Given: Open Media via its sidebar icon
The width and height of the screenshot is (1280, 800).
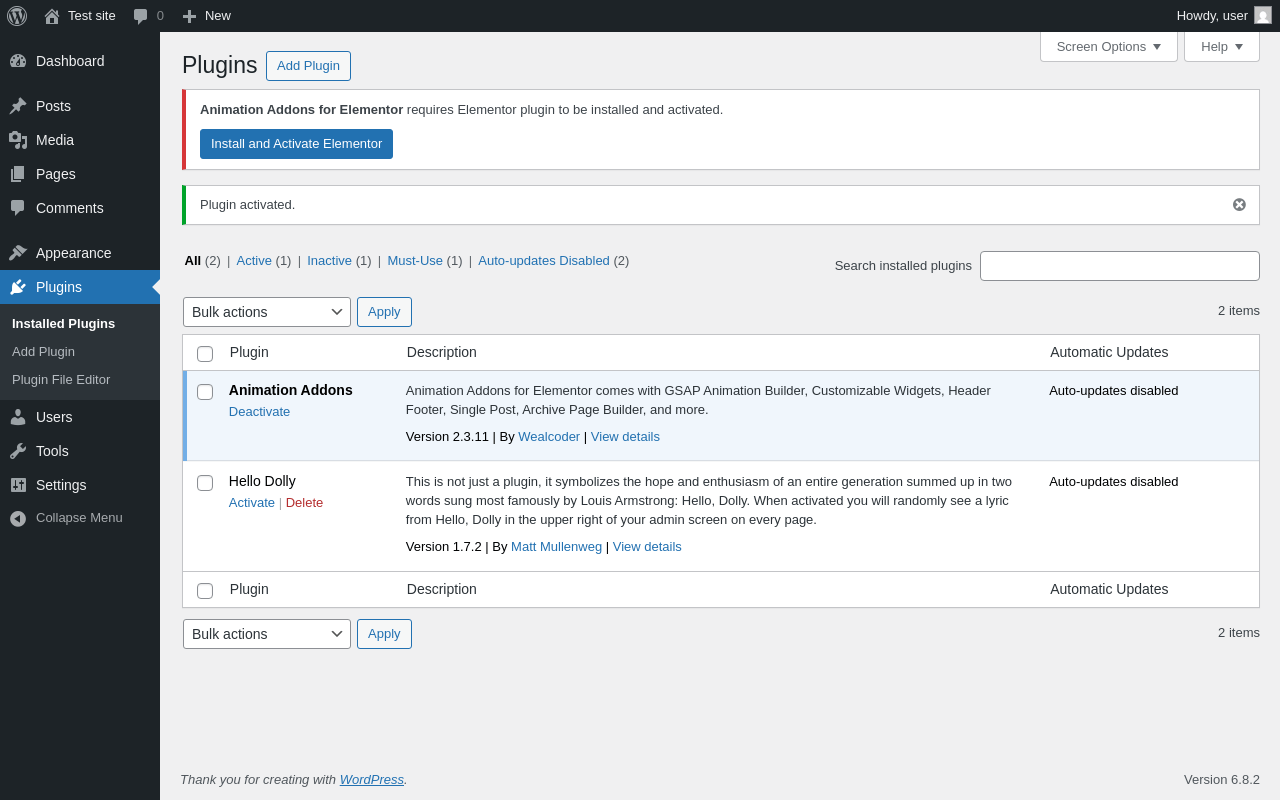Looking at the screenshot, I should (18, 140).
